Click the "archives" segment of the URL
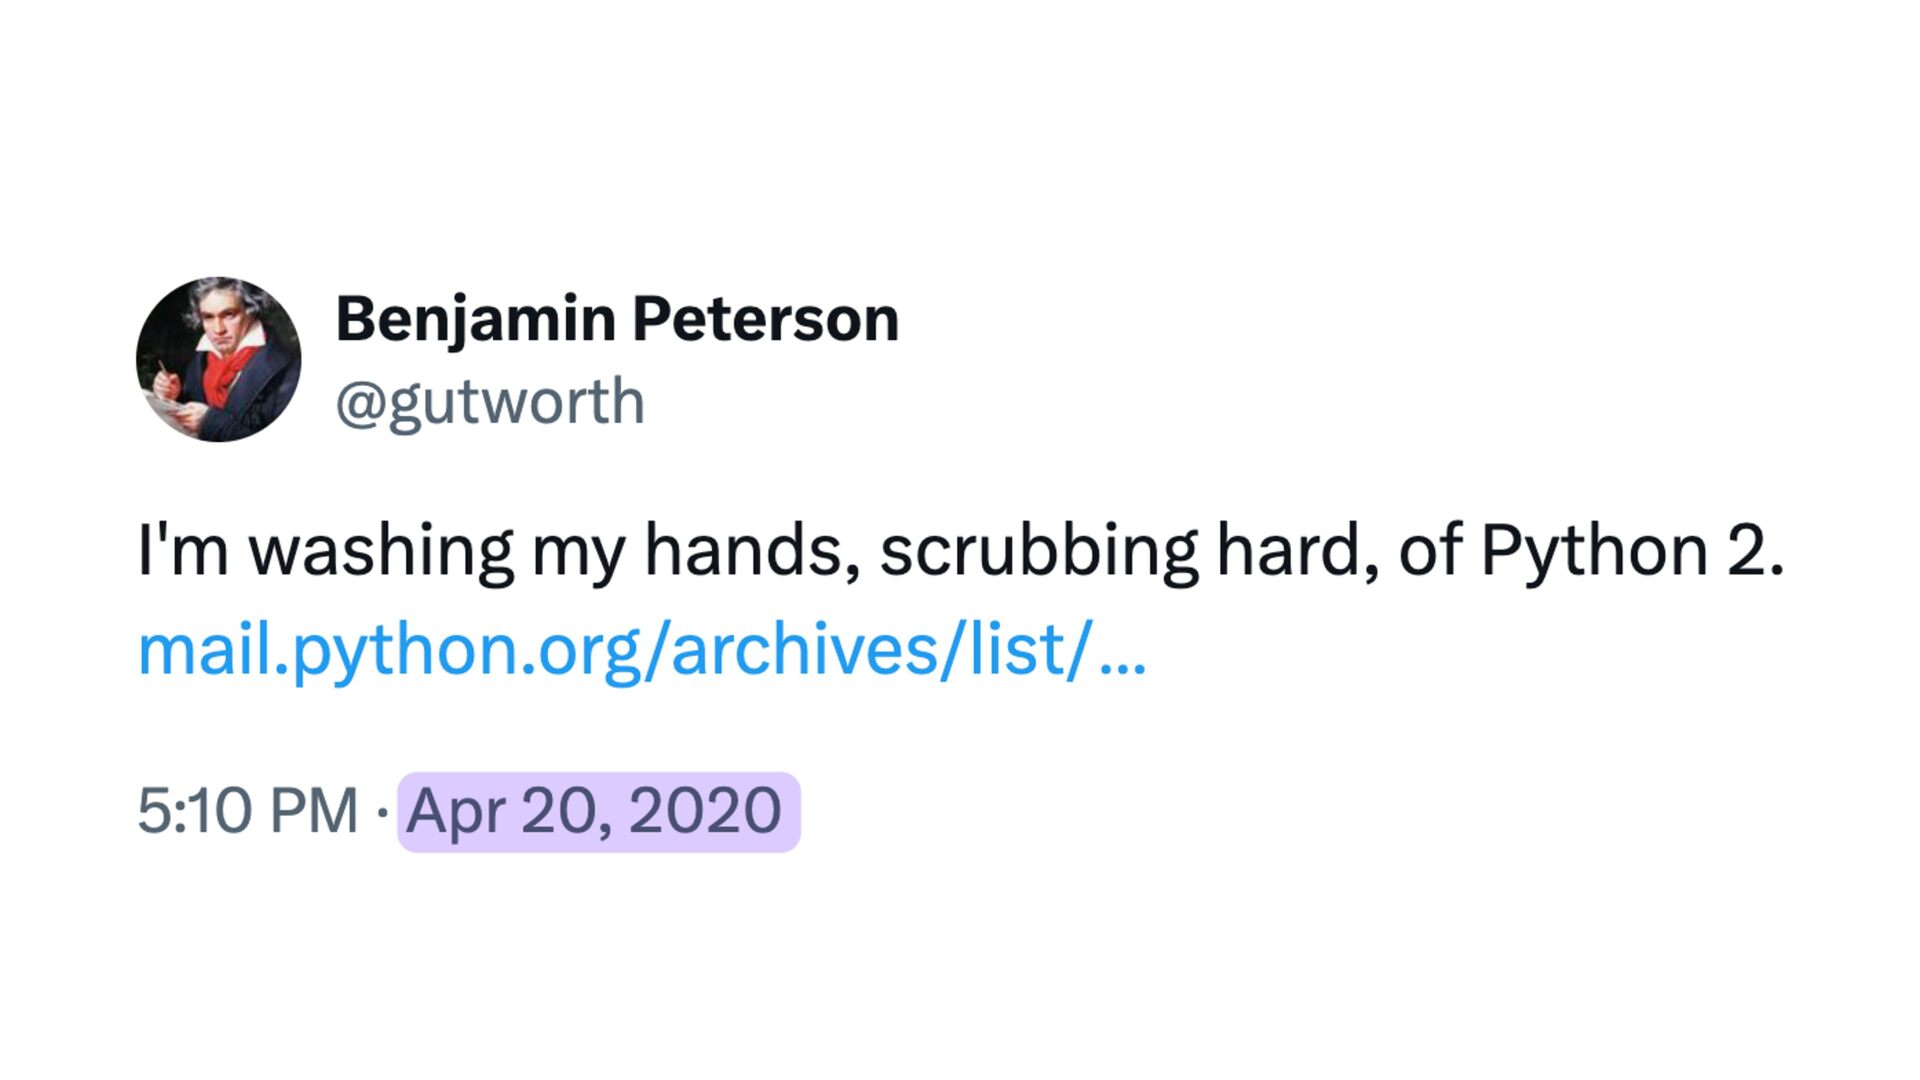This screenshot has height=1080, width=1920. click(x=805, y=650)
